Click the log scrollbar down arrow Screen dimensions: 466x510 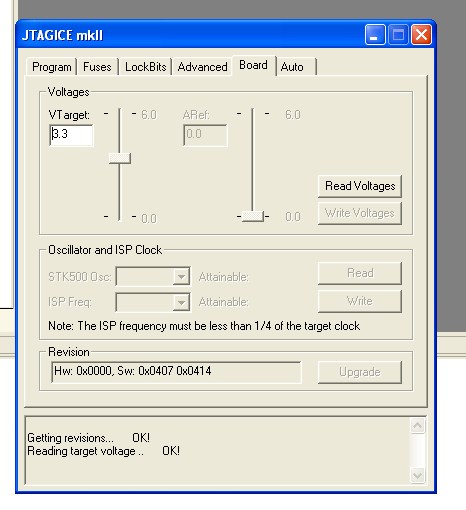[418, 475]
